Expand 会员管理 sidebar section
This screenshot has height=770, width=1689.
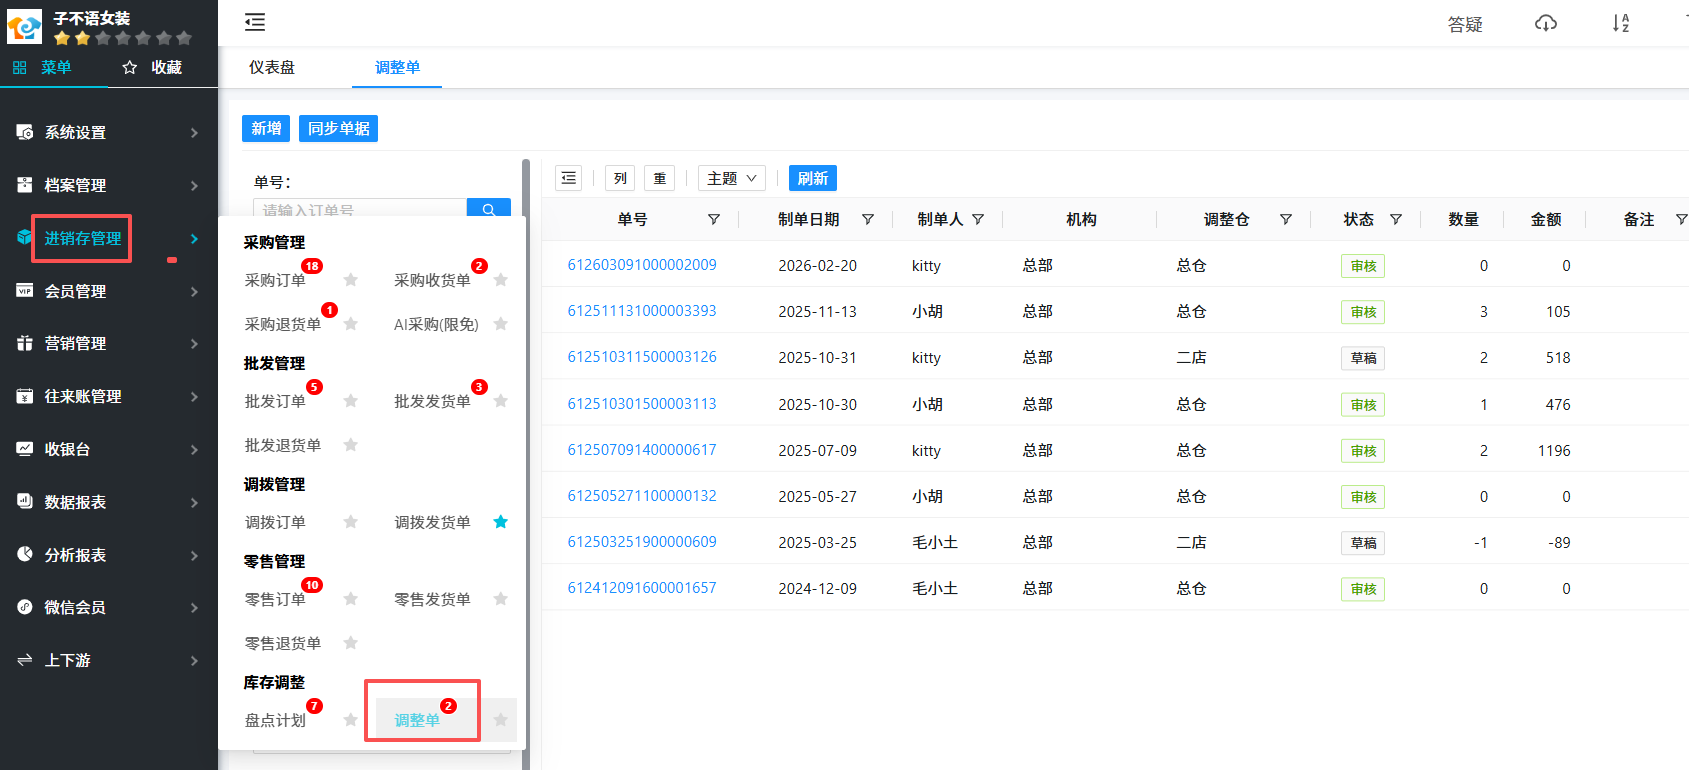[x=108, y=291]
